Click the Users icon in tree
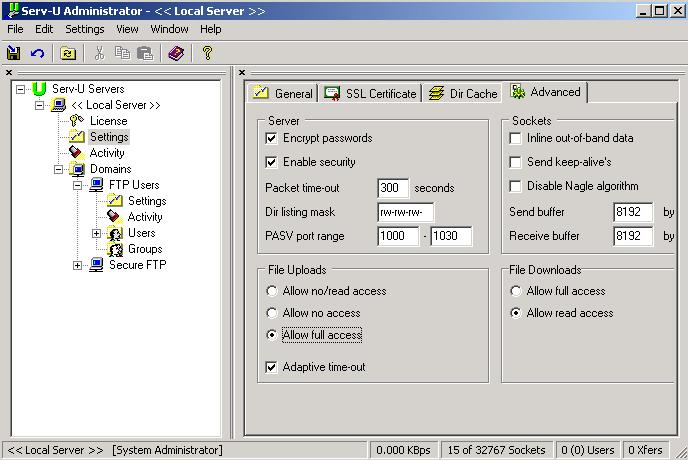Screen dimensions: 688x460 (115, 233)
